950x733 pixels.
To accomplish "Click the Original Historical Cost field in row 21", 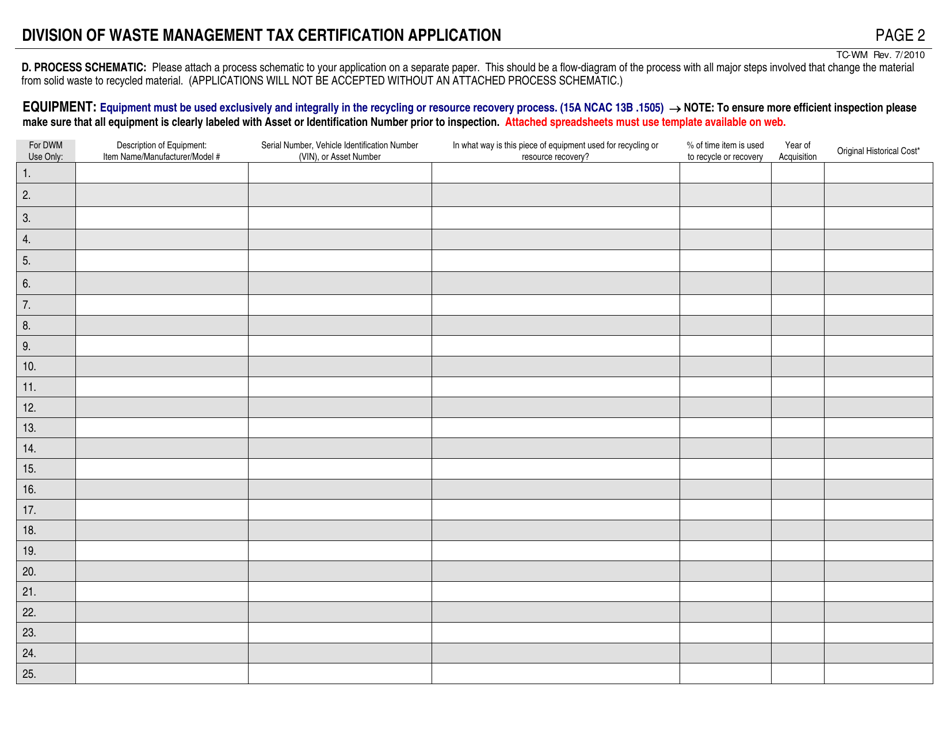I will coord(879,591).
